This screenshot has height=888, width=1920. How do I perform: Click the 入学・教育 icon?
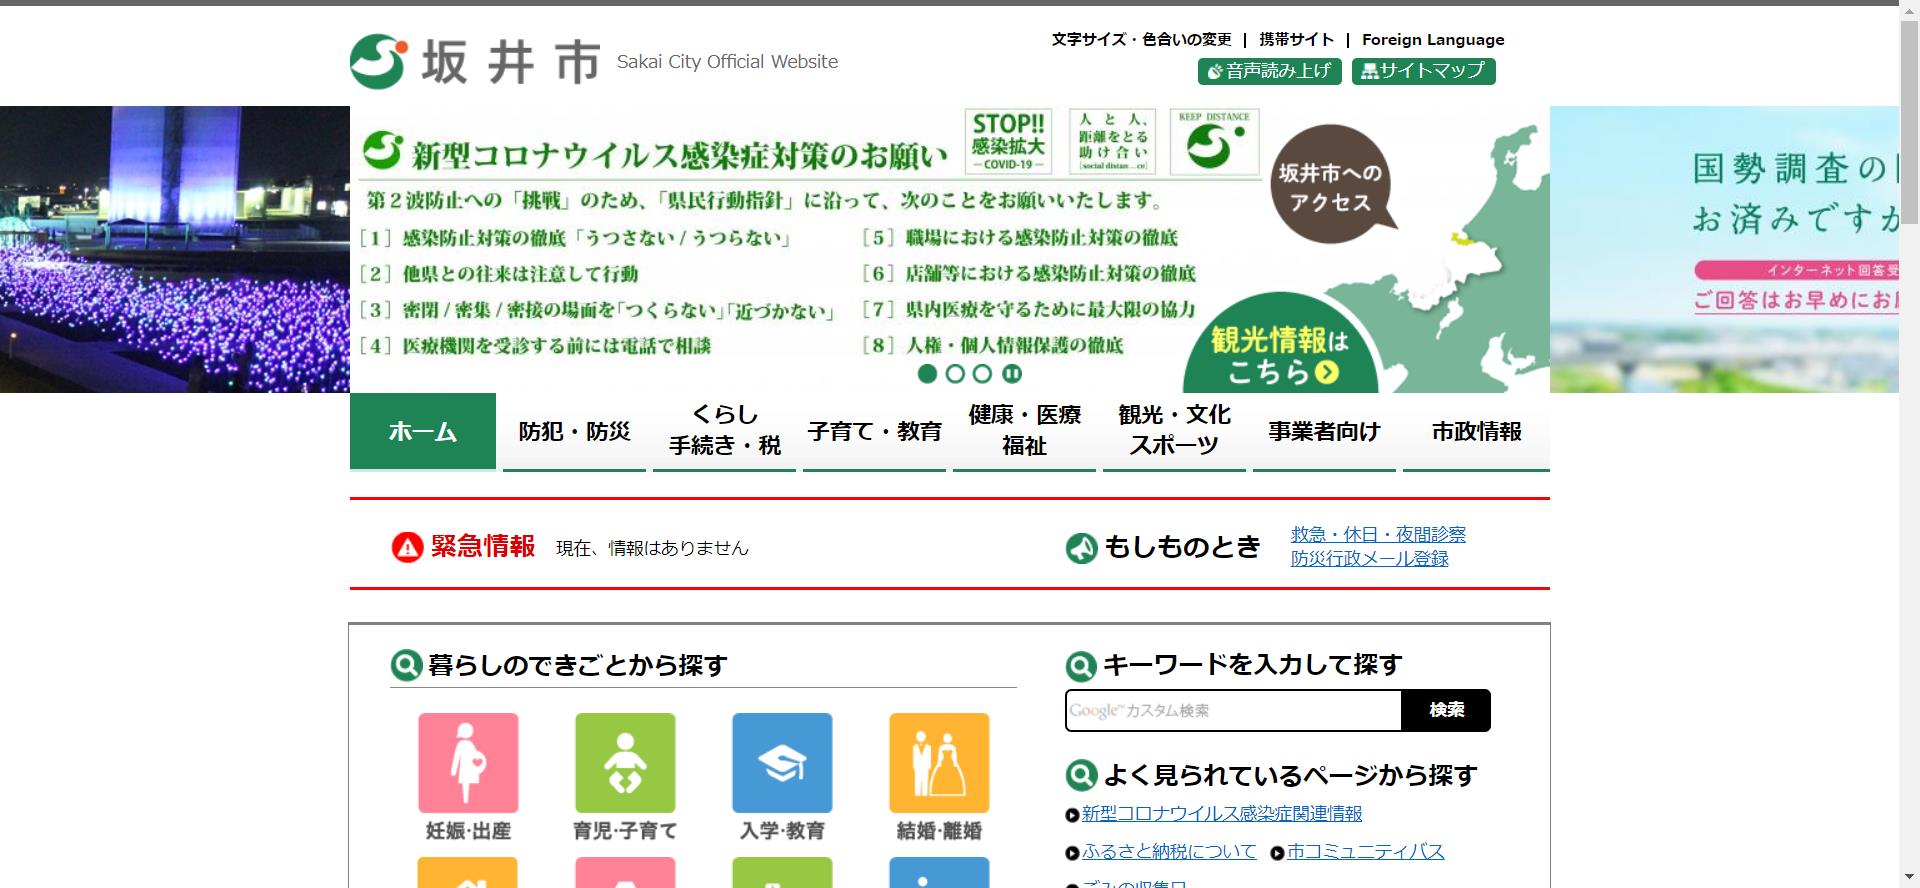[x=782, y=763]
